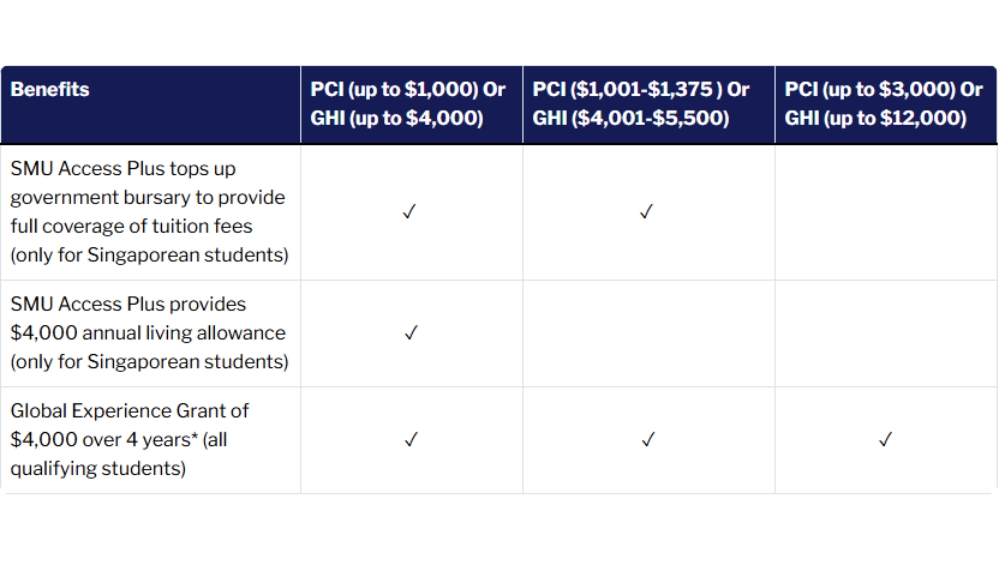1000x563 pixels.
Task: Click the "GHI (up to $12,000)" header text
Action: coord(876,119)
